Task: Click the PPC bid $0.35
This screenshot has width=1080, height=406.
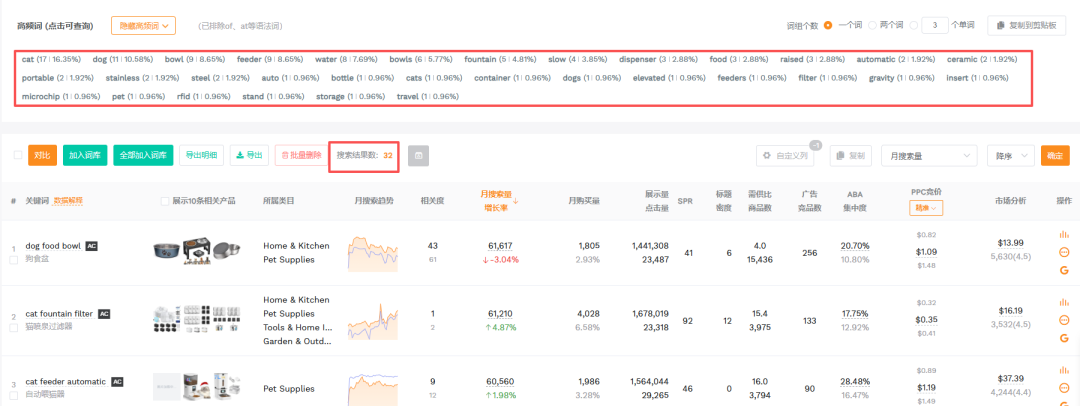Action: (x=925, y=320)
